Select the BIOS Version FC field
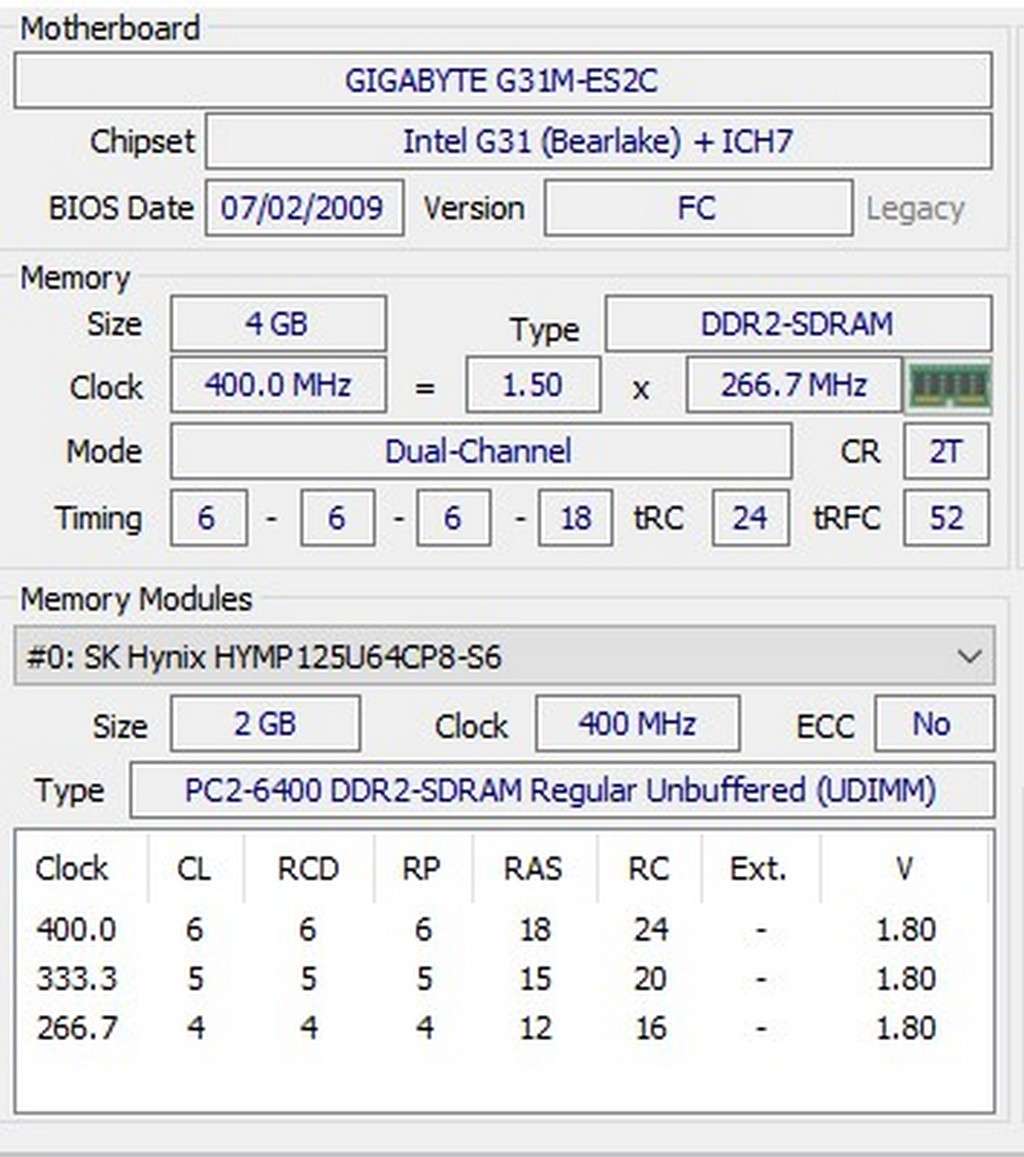The width and height of the screenshot is (1024, 1157). 697,208
